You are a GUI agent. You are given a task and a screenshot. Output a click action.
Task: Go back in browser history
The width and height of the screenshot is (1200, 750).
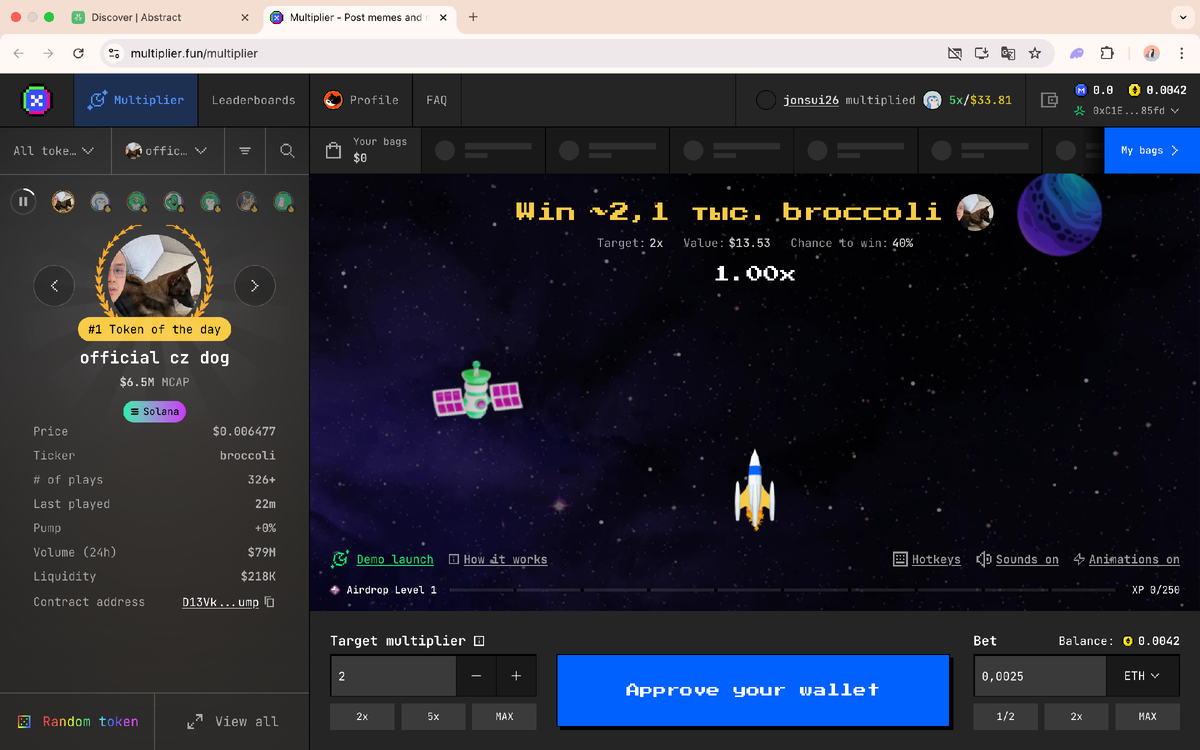[x=19, y=53]
